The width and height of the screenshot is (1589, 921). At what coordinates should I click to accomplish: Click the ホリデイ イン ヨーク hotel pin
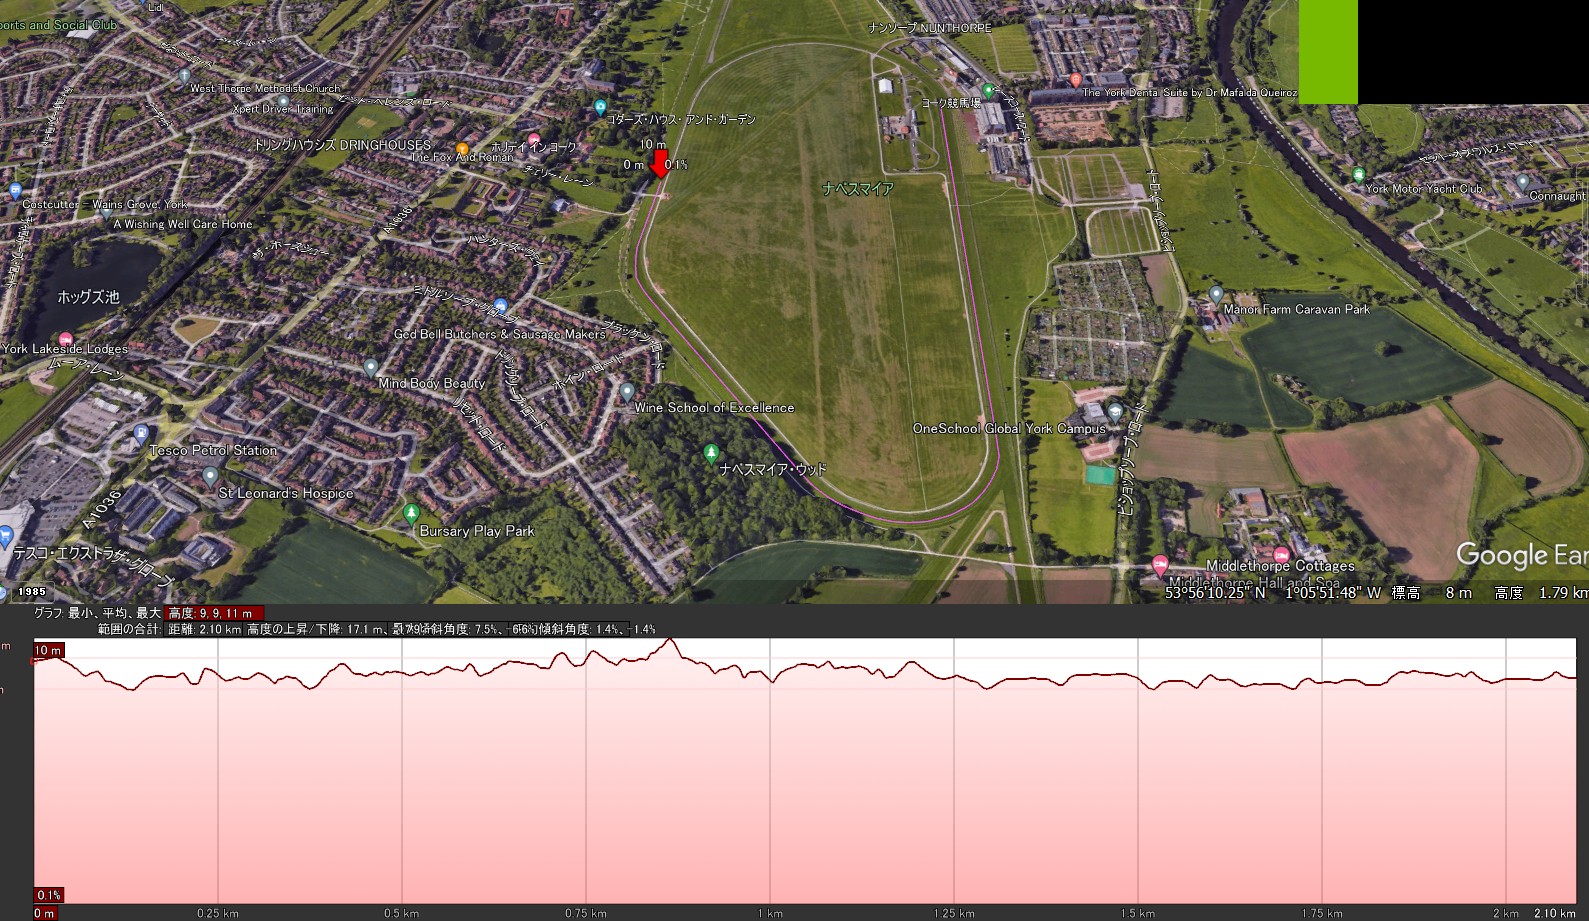(x=534, y=139)
